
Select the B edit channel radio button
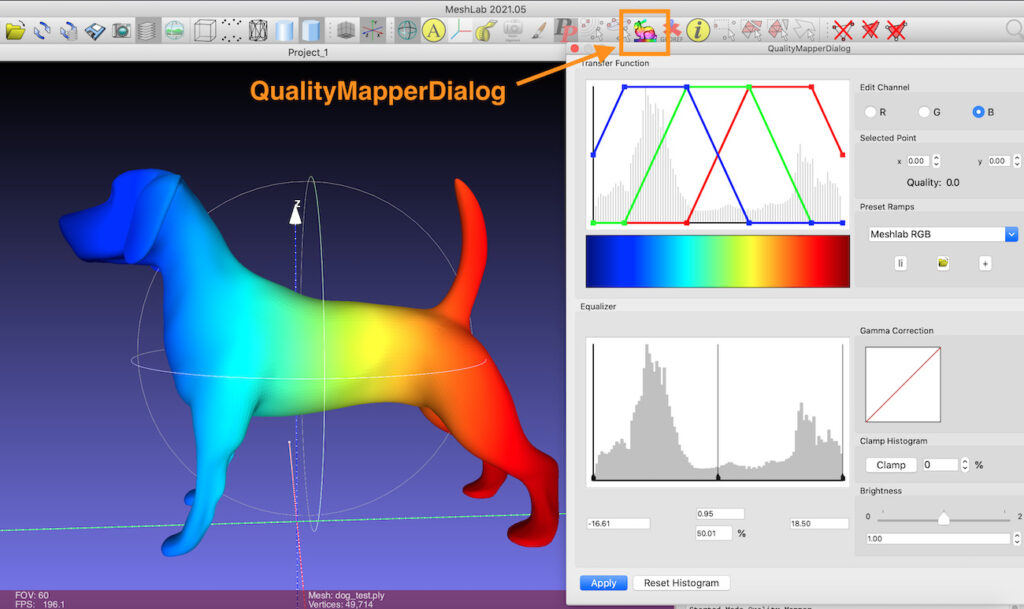point(978,112)
